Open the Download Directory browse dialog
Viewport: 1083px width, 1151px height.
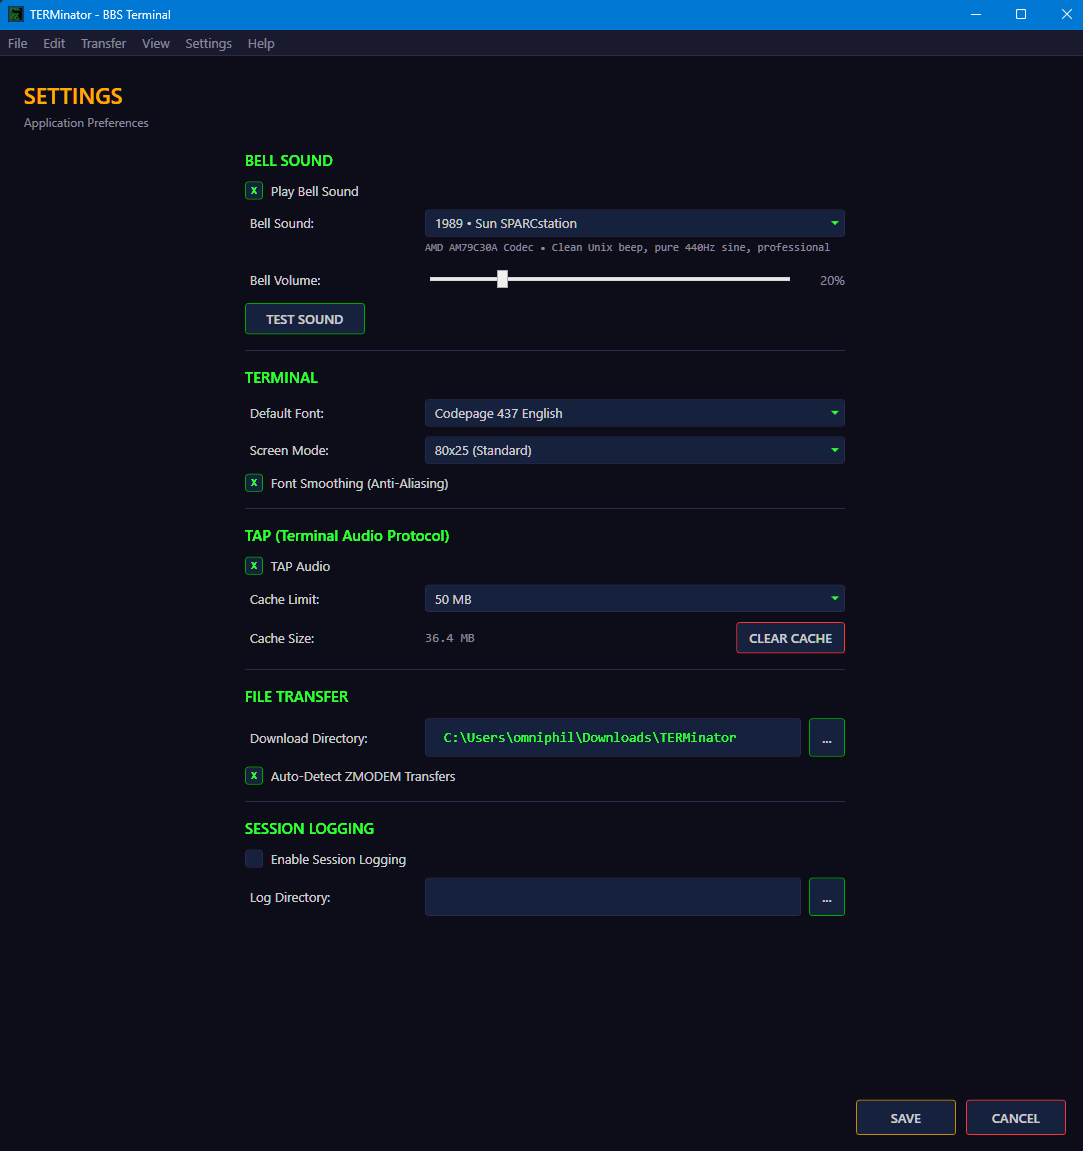[x=827, y=737]
